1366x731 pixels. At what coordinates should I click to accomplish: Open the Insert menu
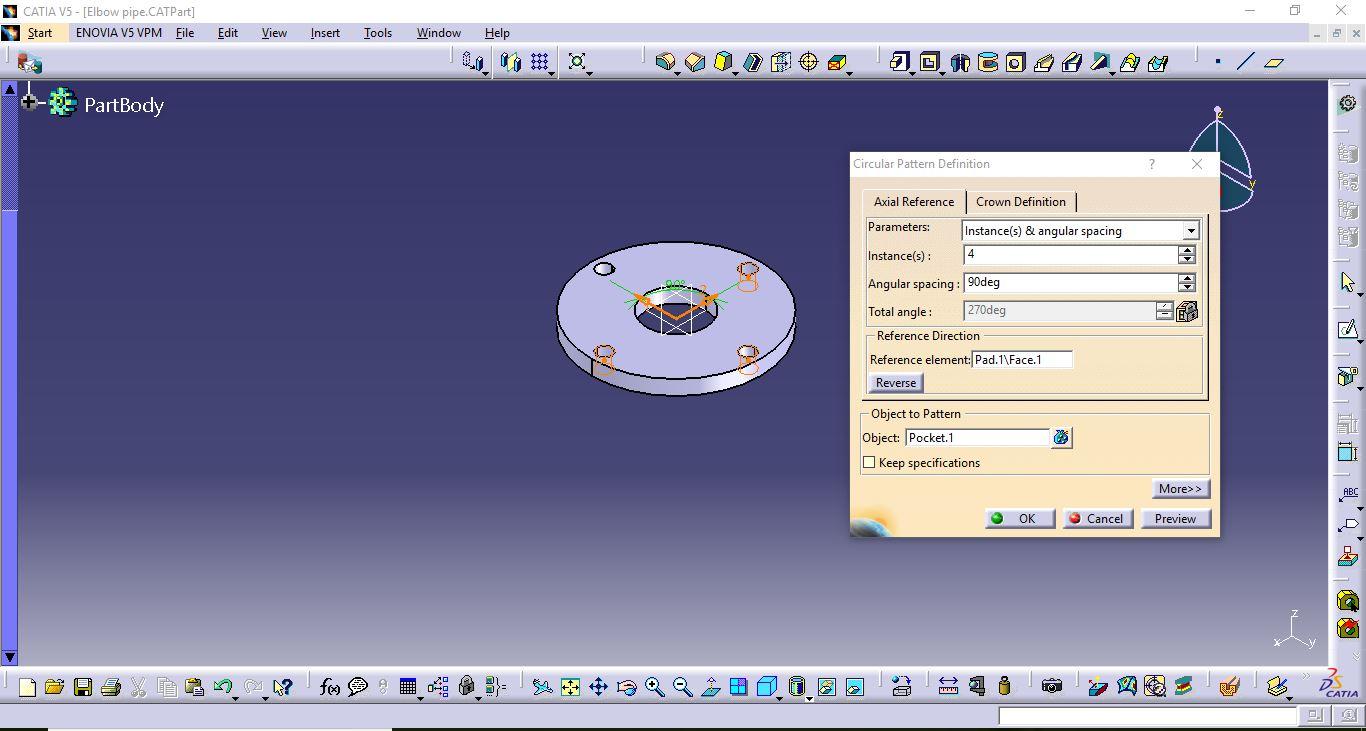tap(325, 33)
